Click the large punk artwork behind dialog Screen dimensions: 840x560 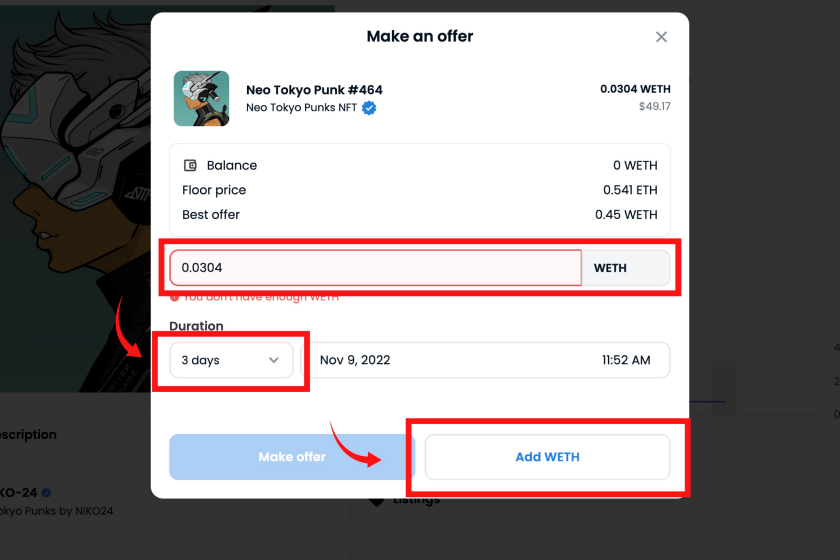(x=75, y=198)
